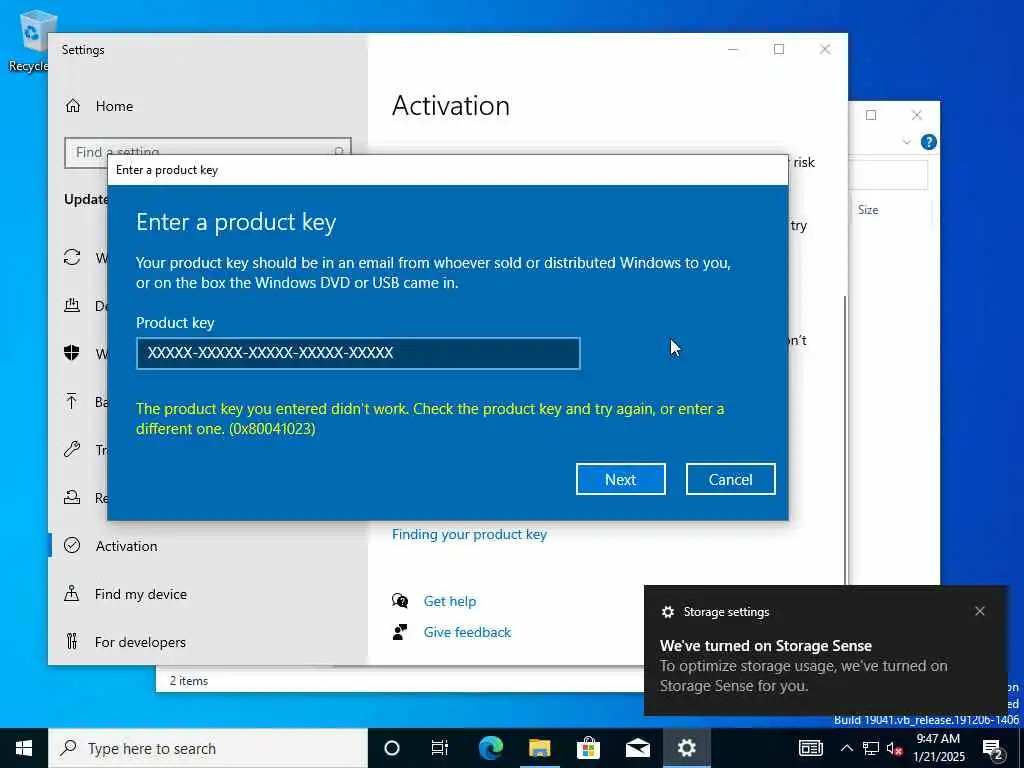Click the 2 items status bar text
Image resolution: width=1024 pixels, height=768 pixels.
tap(189, 680)
